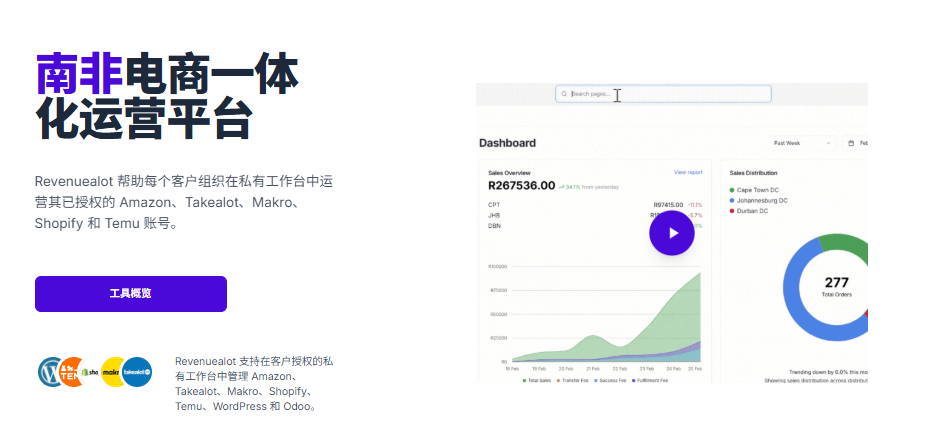Click the magnifier icon in search box
939x440 pixels.
point(564,94)
